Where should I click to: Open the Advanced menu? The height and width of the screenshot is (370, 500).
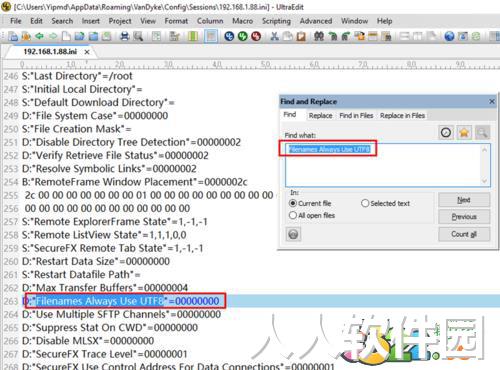click(316, 21)
